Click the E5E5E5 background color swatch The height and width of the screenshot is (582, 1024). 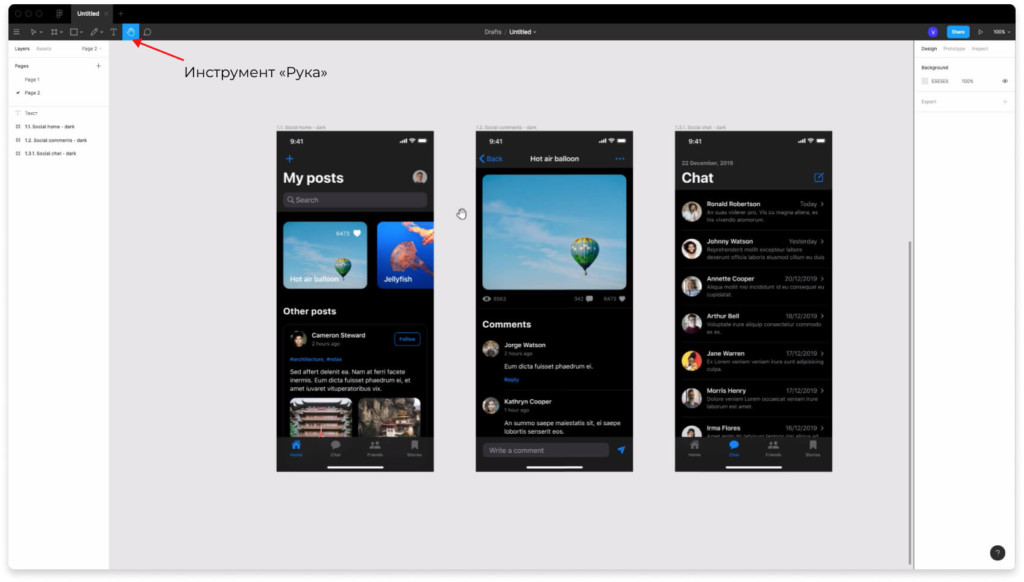925,81
